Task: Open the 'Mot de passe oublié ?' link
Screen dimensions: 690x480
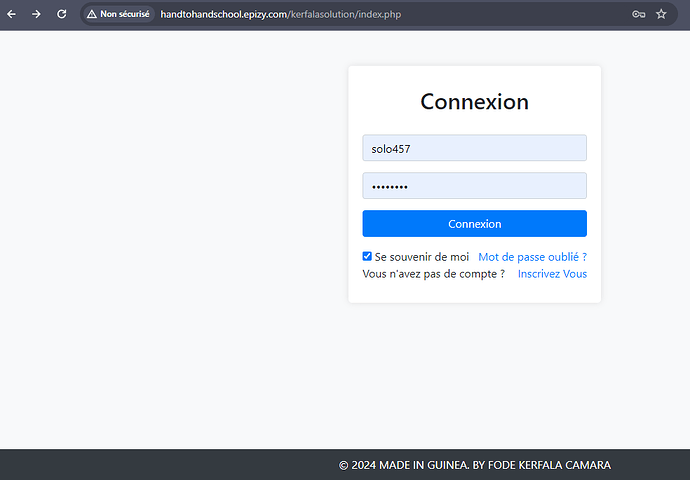Action: [x=532, y=257]
